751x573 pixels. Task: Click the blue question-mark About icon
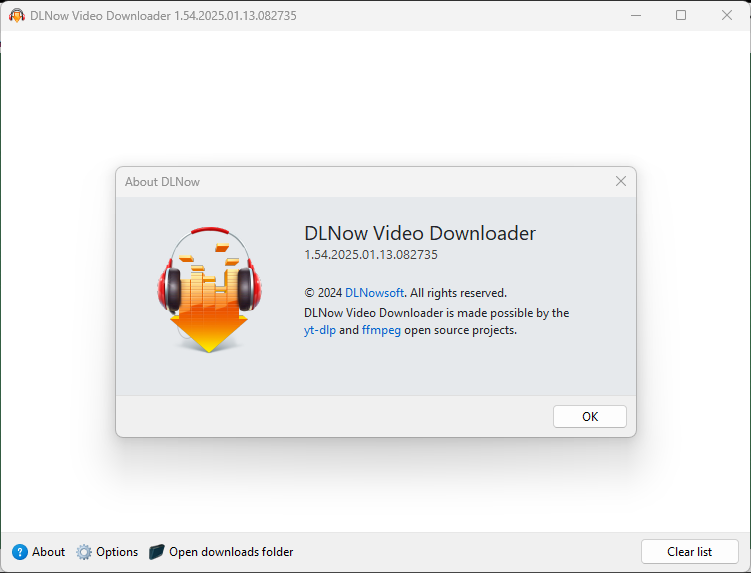pos(20,552)
